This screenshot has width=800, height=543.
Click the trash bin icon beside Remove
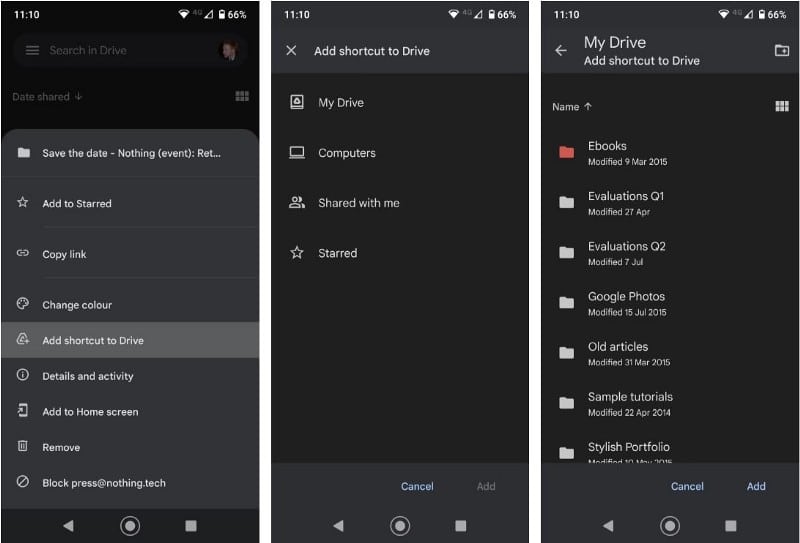pyautogui.click(x=22, y=446)
